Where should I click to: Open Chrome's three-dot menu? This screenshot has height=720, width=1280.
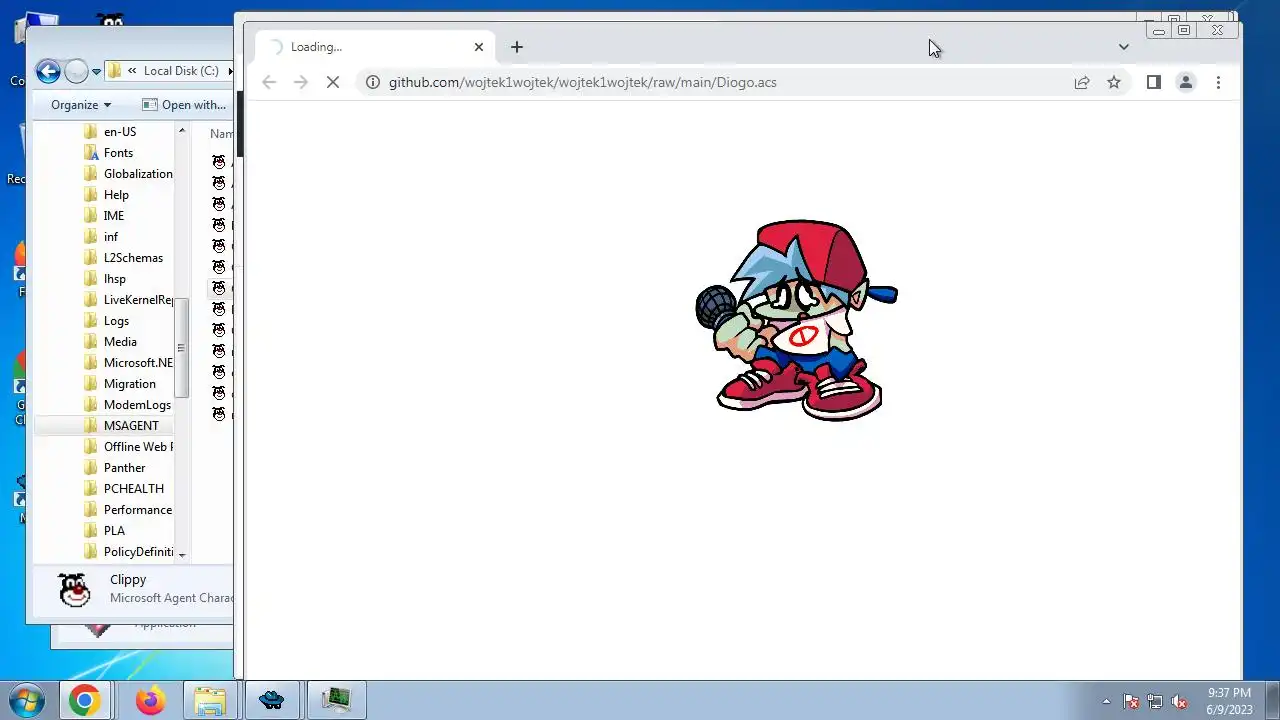click(1218, 82)
